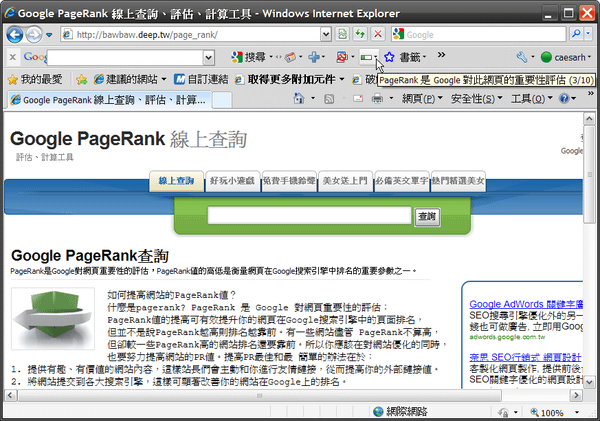
Task: Click the search magnifier icon
Action: [576, 34]
